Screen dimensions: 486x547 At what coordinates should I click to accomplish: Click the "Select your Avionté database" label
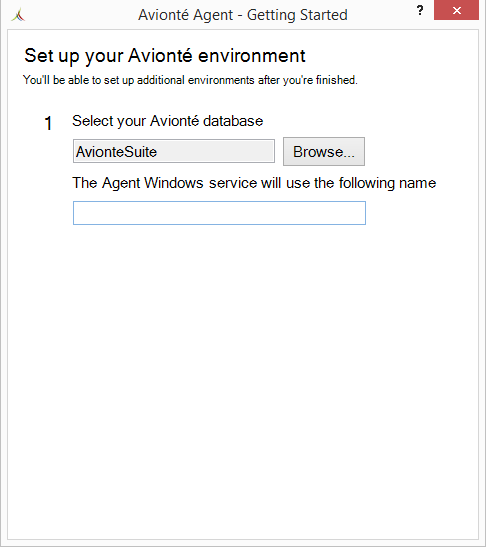coord(167,121)
